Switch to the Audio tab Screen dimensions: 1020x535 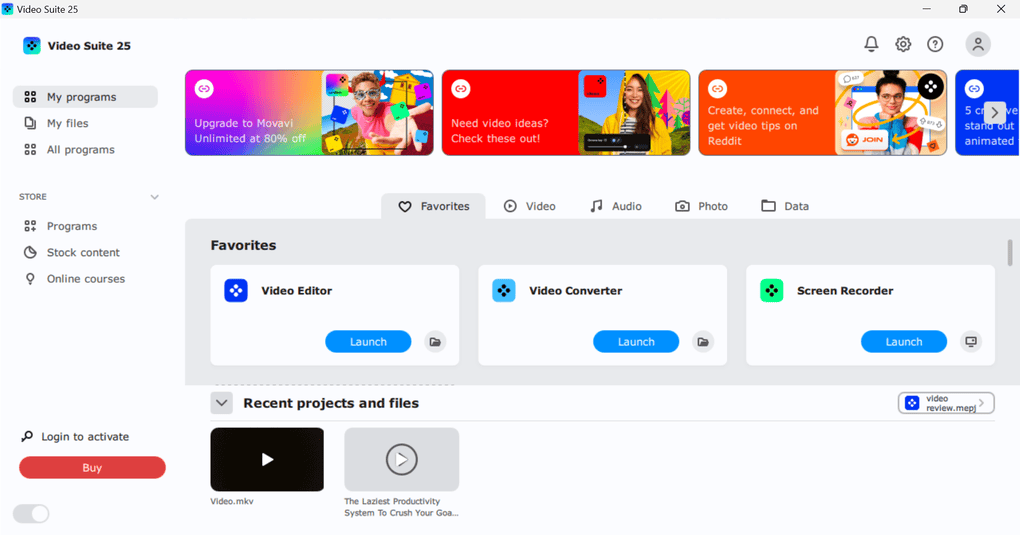[x=615, y=206]
